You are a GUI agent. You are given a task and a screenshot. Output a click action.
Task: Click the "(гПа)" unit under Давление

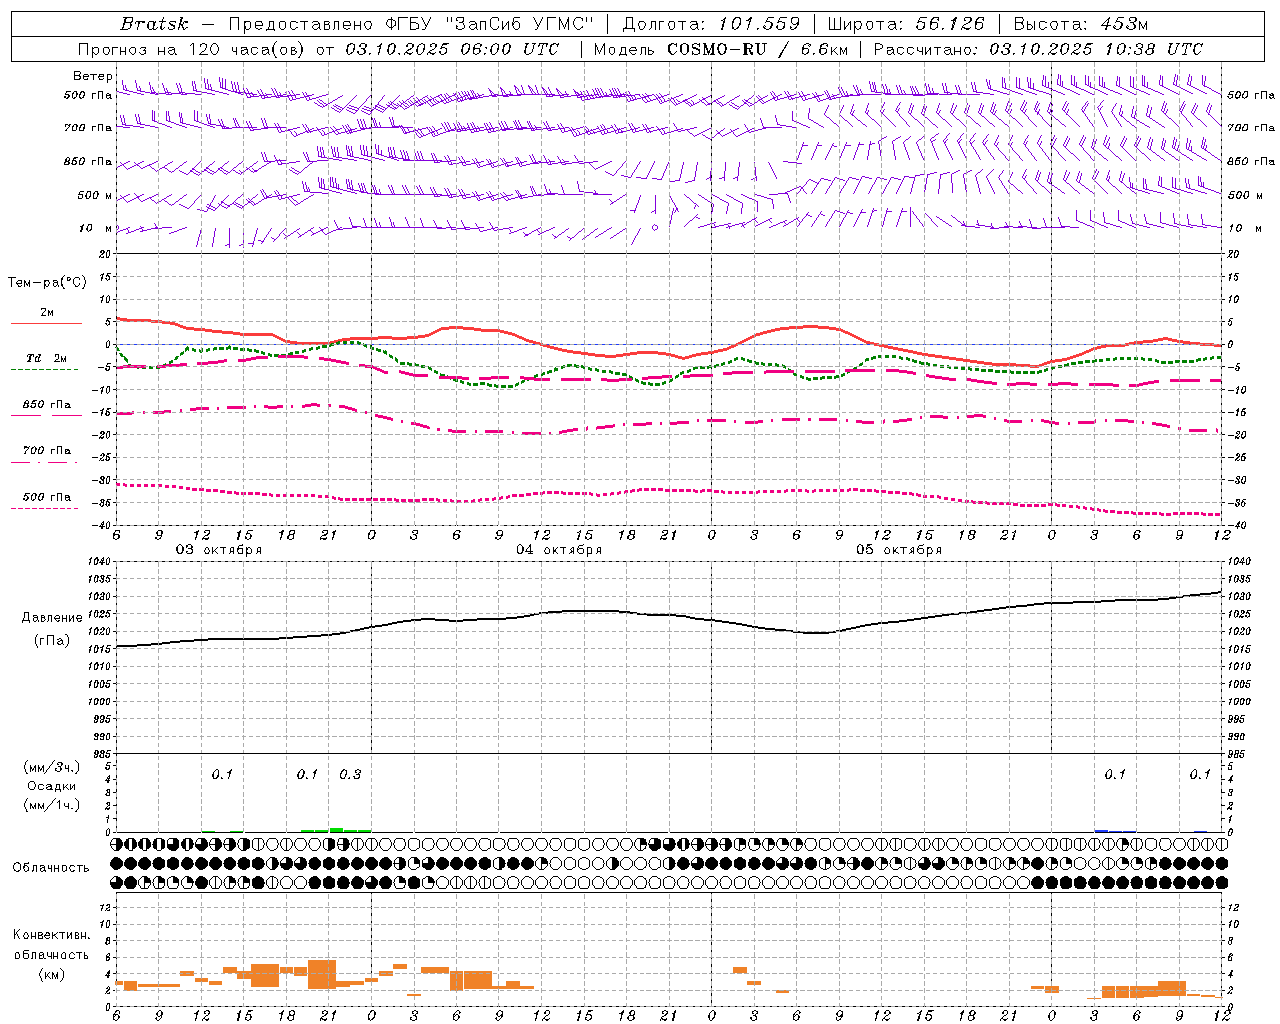click(52, 641)
